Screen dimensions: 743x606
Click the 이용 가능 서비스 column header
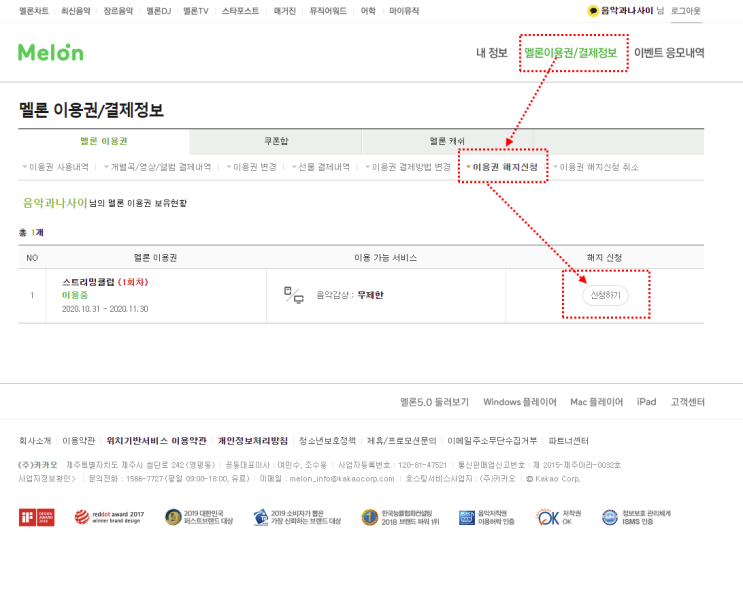(x=385, y=258)
